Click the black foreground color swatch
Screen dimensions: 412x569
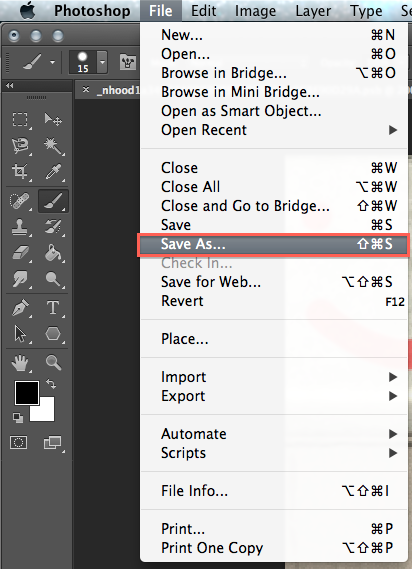click(x=26, y=392)
